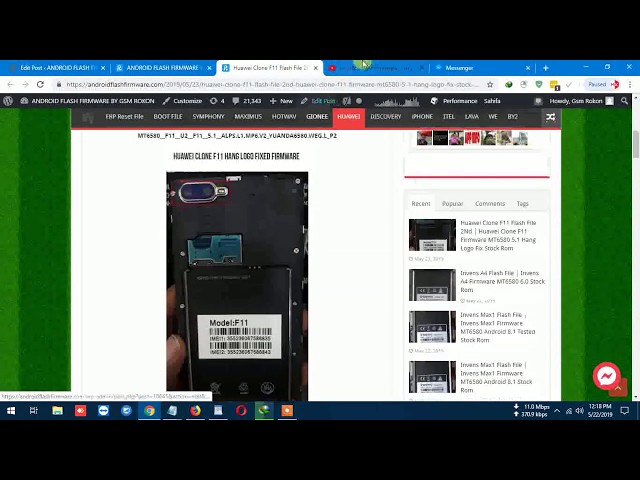
Task: Click the address bar URL field
Action: (x=271, y=84)
